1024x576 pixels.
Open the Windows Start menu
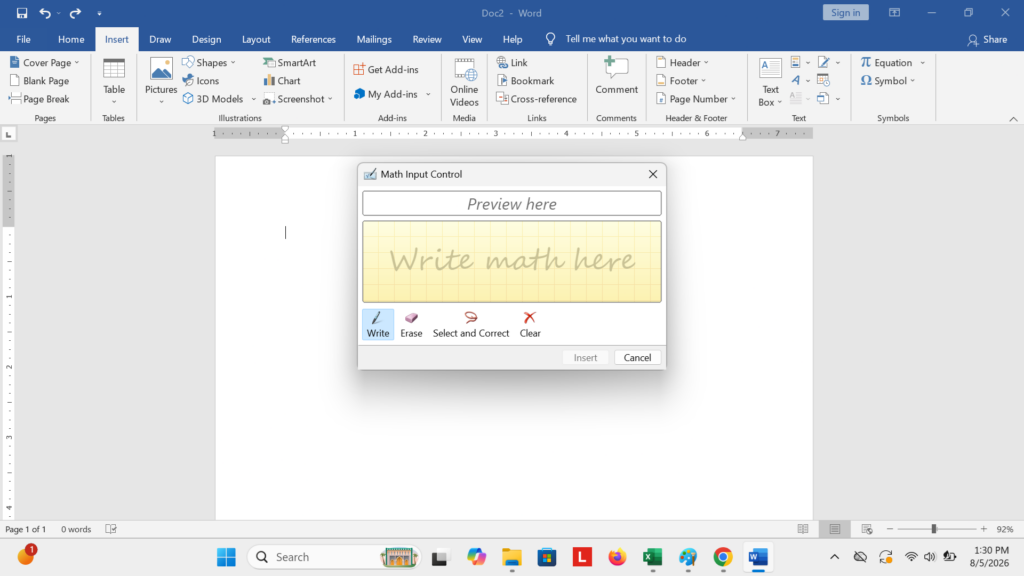pyautogui.click(x=226, y=557)
